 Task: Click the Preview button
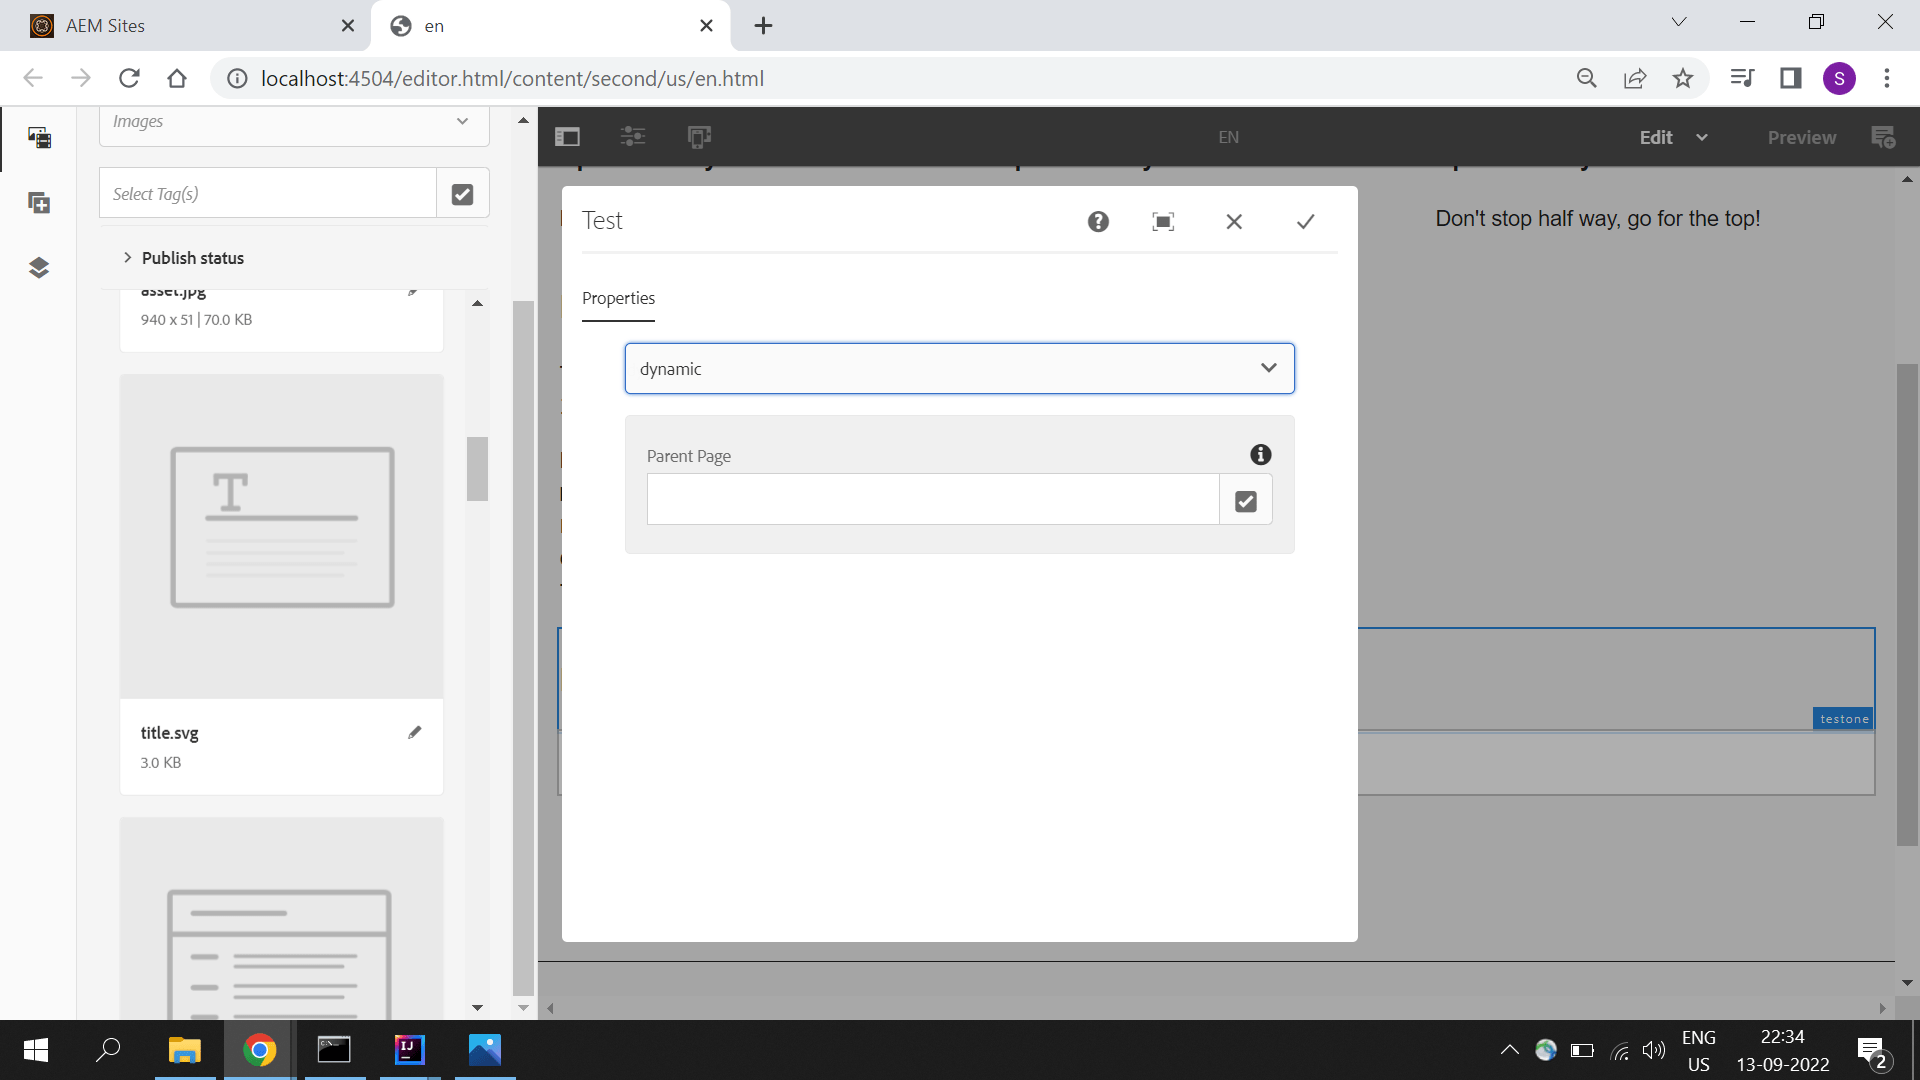(x=1801, y=137)
